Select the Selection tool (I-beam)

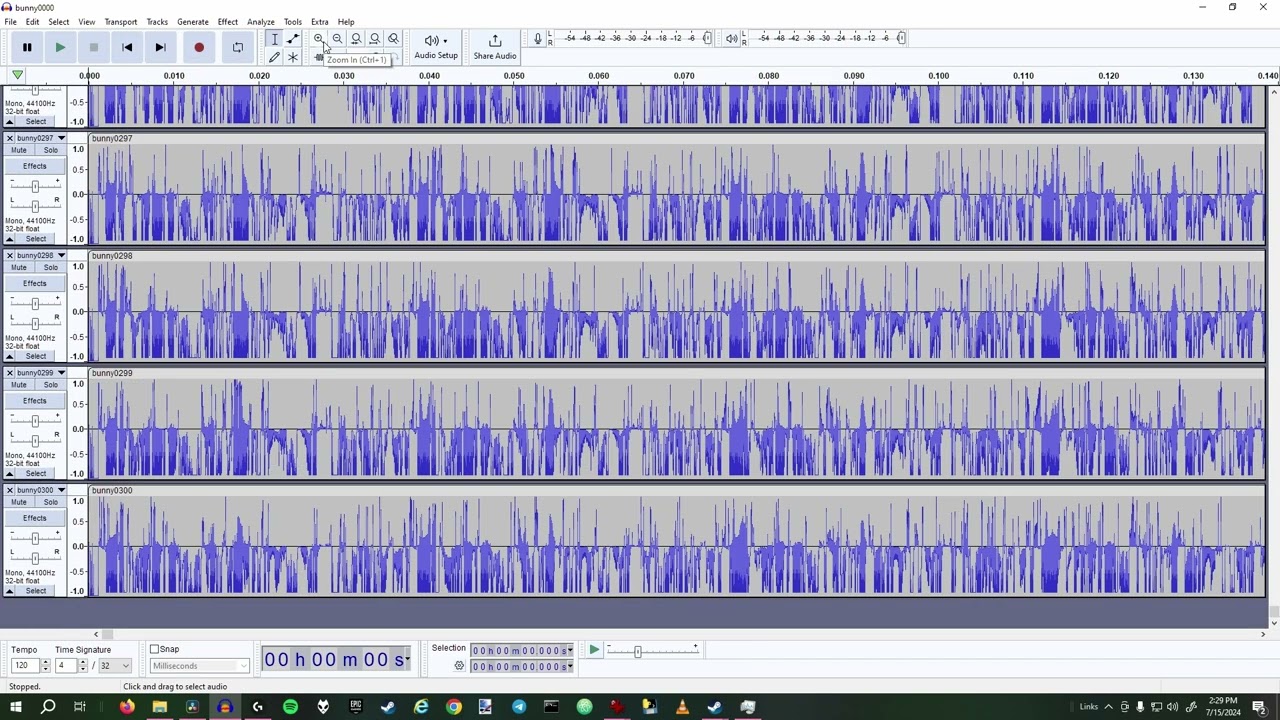pos(274,39)
